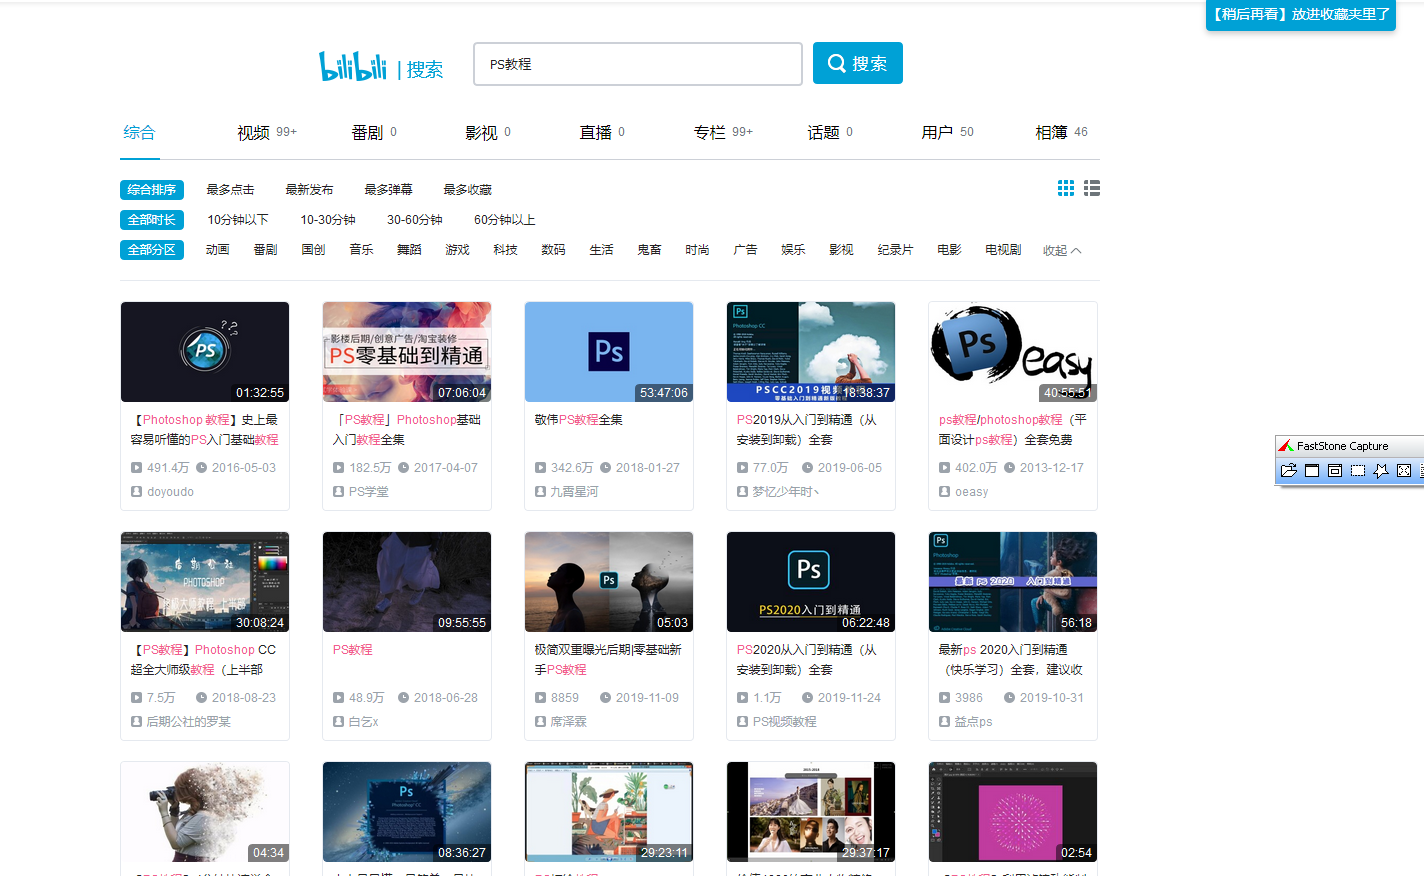The image size is (1424, 876).
Task: Open the 用户 results tab
Action: [x=947, y=132]
